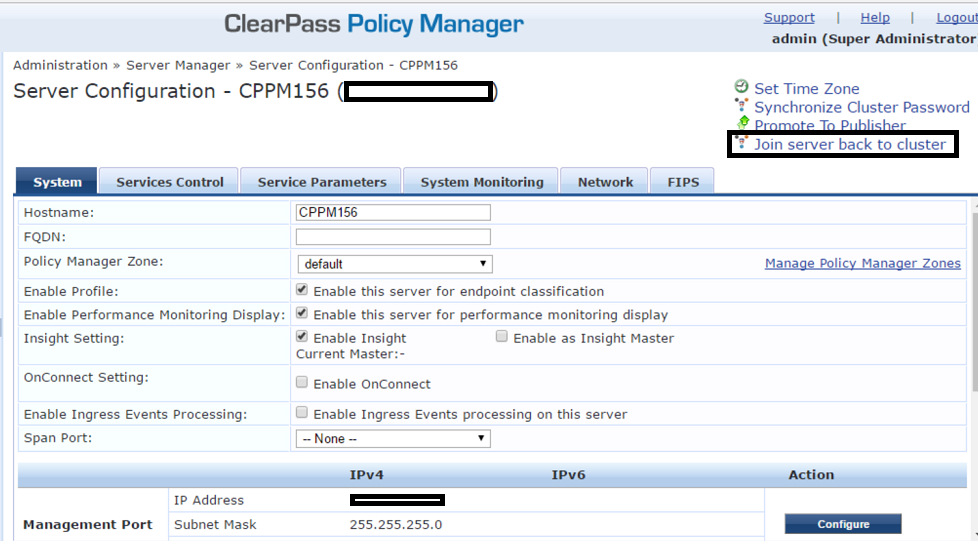The image size is (978, 541).
Task: Open Synchronize Cluster Password link
Action: (862, 107)
